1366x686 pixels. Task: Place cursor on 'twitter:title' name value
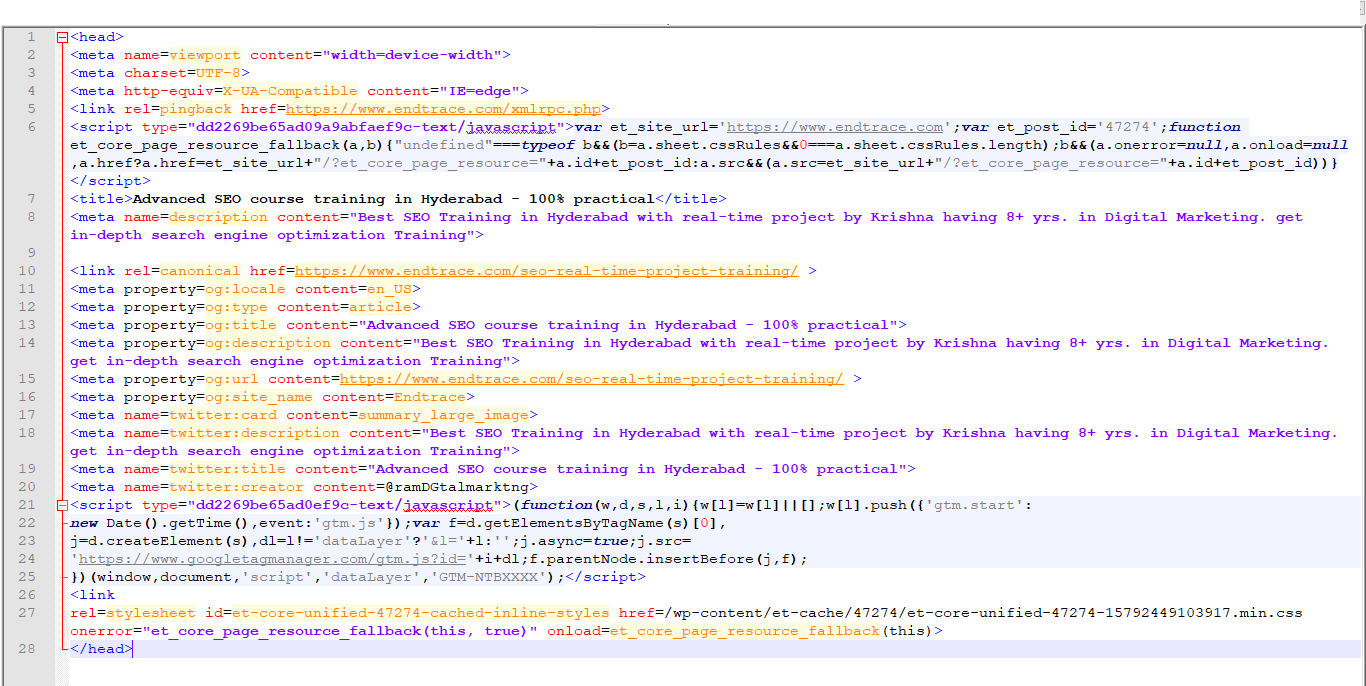pyautogui.click(x=227, y=469)
